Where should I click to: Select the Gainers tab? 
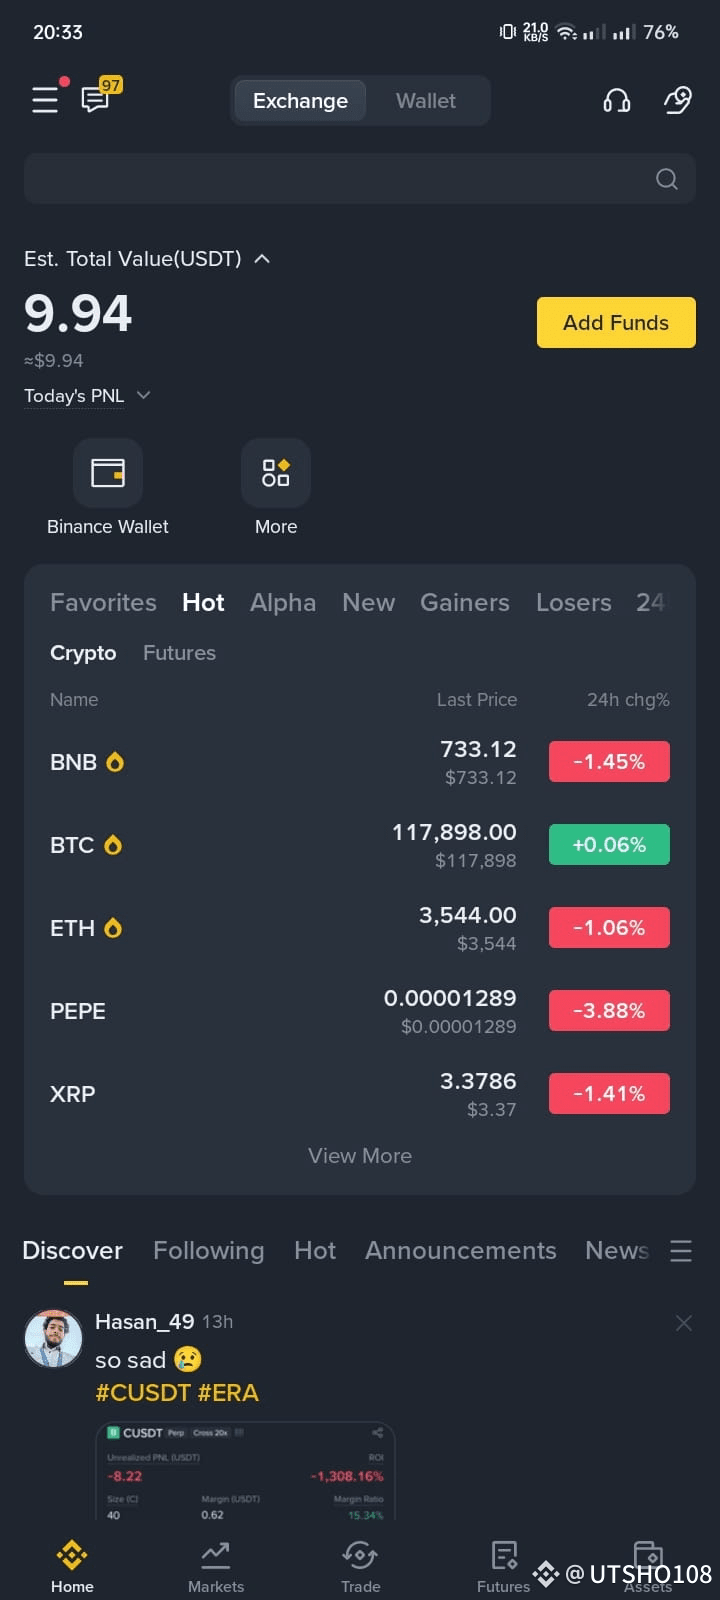(465, 602)
